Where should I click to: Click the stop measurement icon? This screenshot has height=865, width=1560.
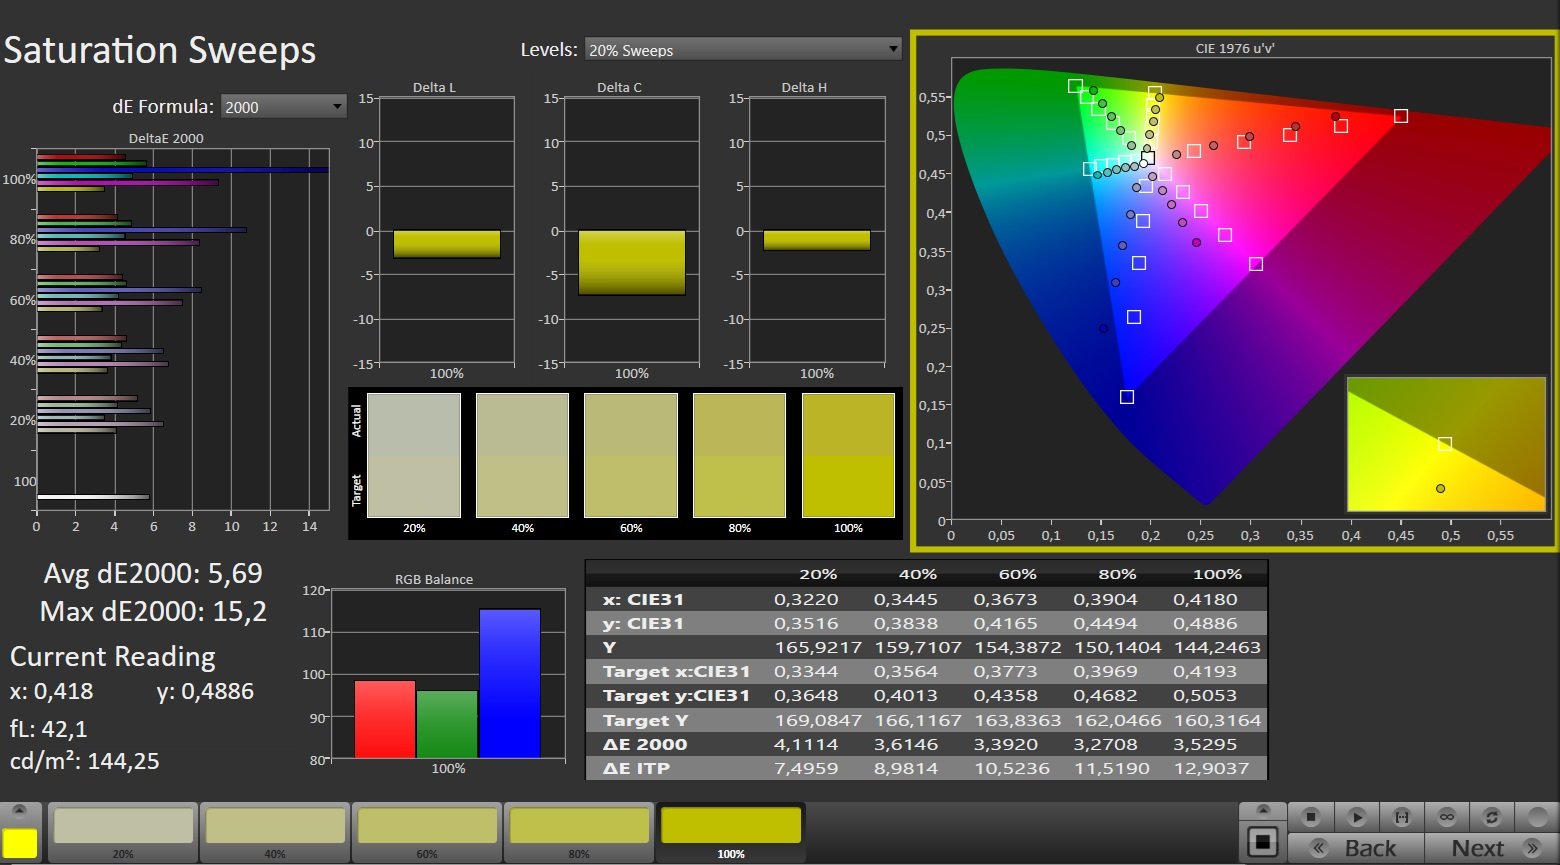tap(1311, 817)
